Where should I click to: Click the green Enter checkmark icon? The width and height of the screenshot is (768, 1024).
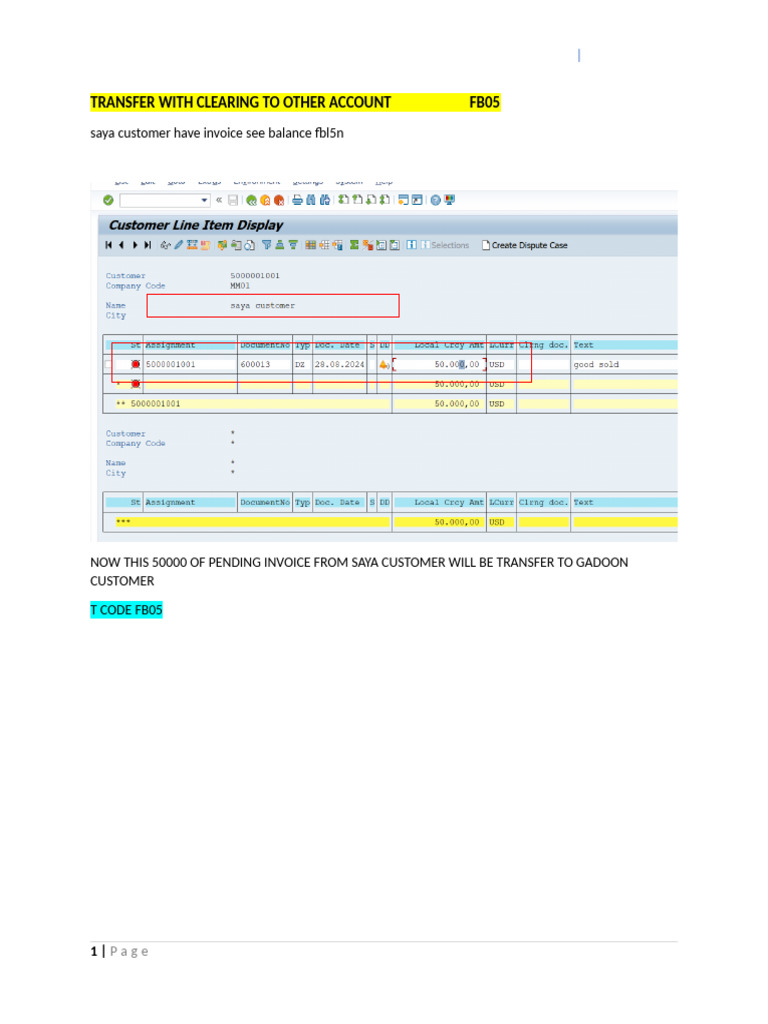[x=108, y=200]
